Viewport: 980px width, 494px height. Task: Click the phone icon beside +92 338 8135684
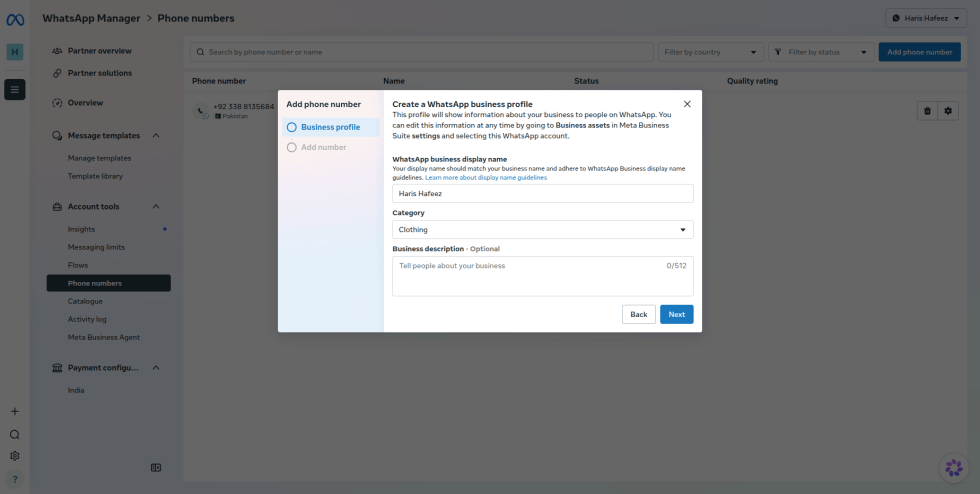point(201,111)
